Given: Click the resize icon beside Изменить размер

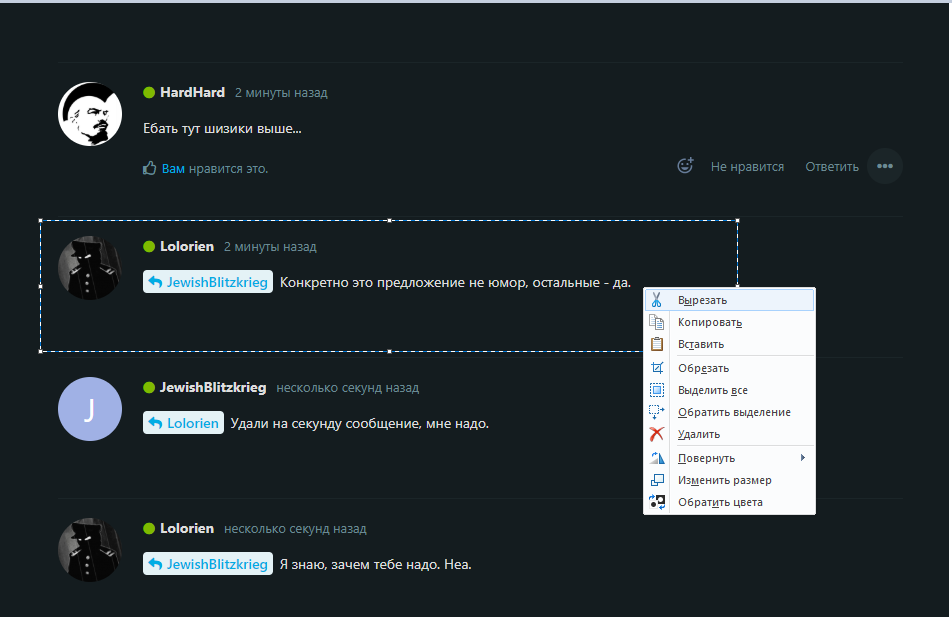Looking at the screenshot, I should click(x=656, y=480).
